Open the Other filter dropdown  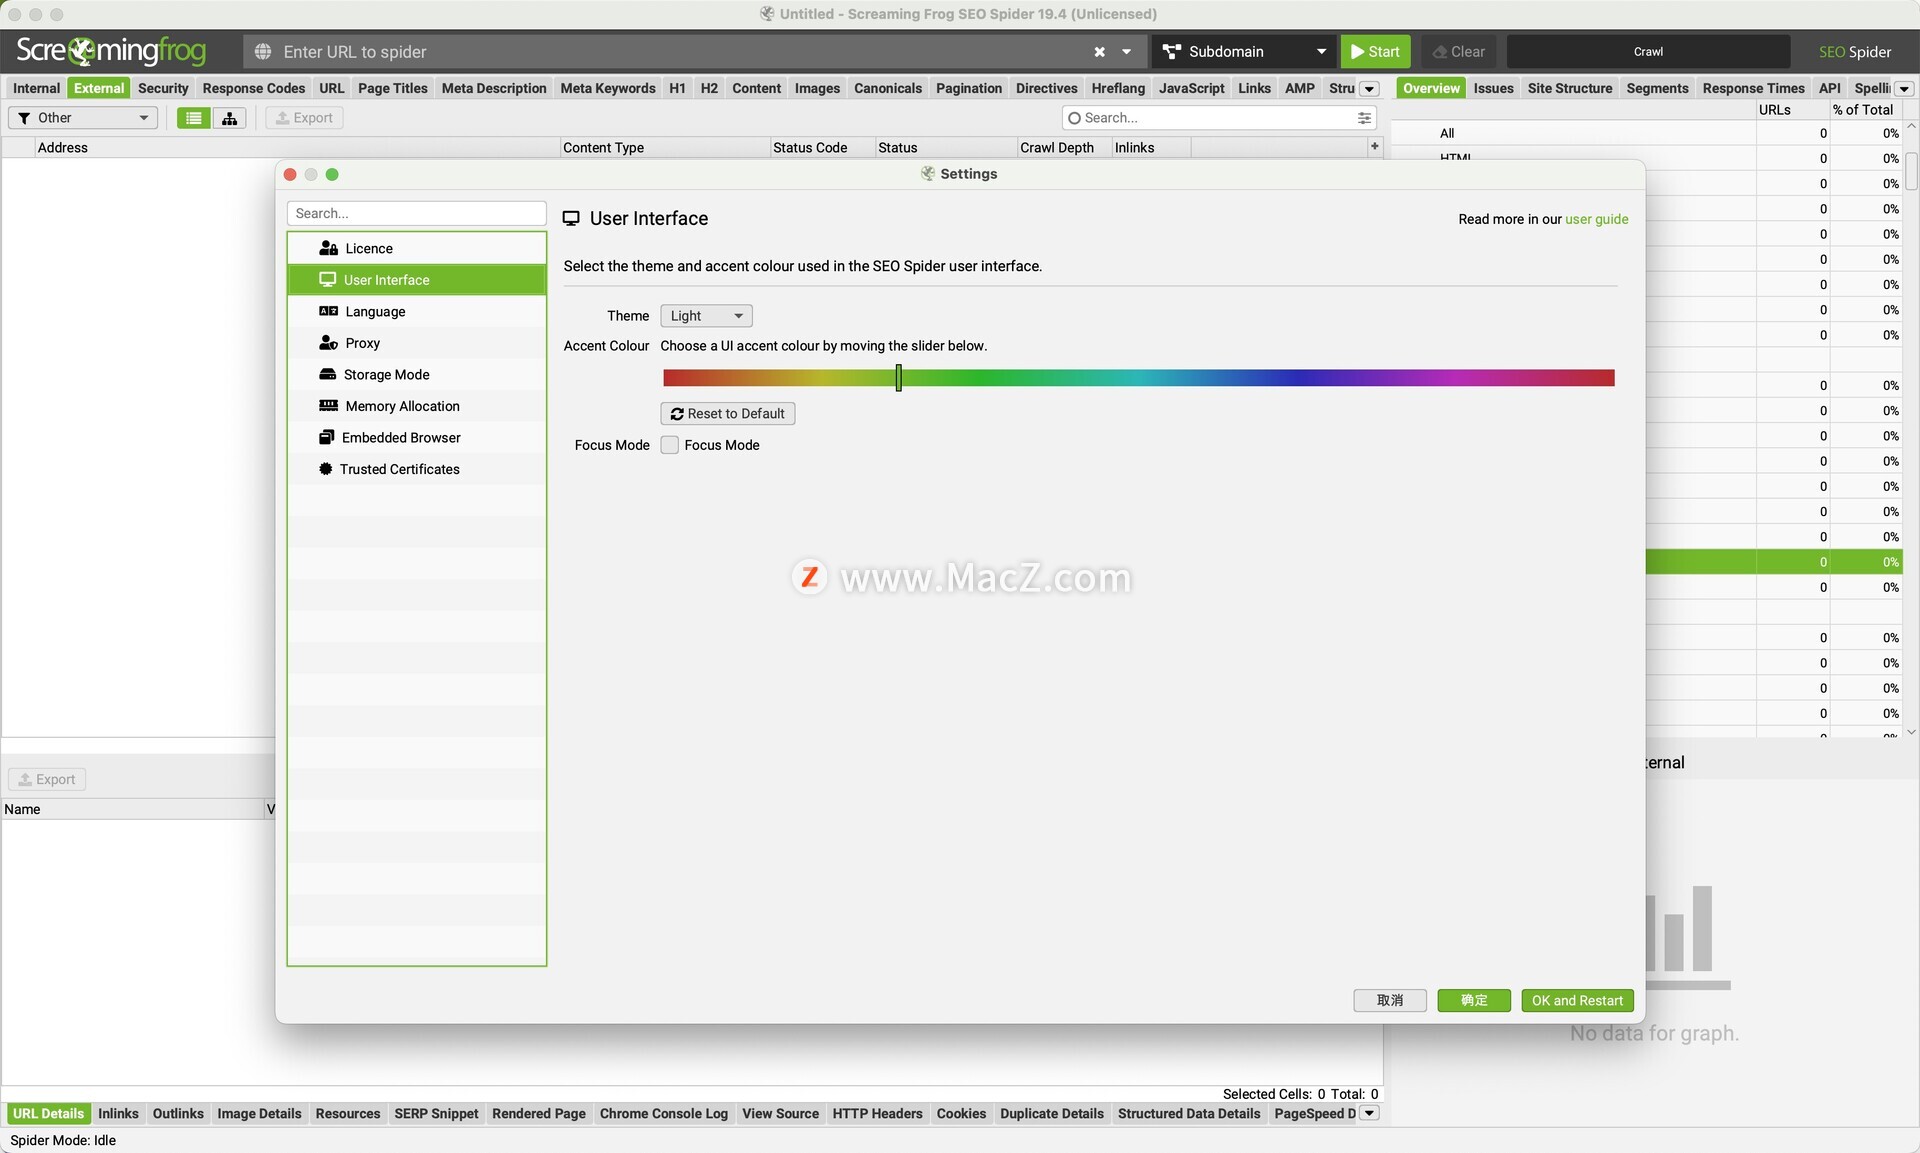point(83,118)
